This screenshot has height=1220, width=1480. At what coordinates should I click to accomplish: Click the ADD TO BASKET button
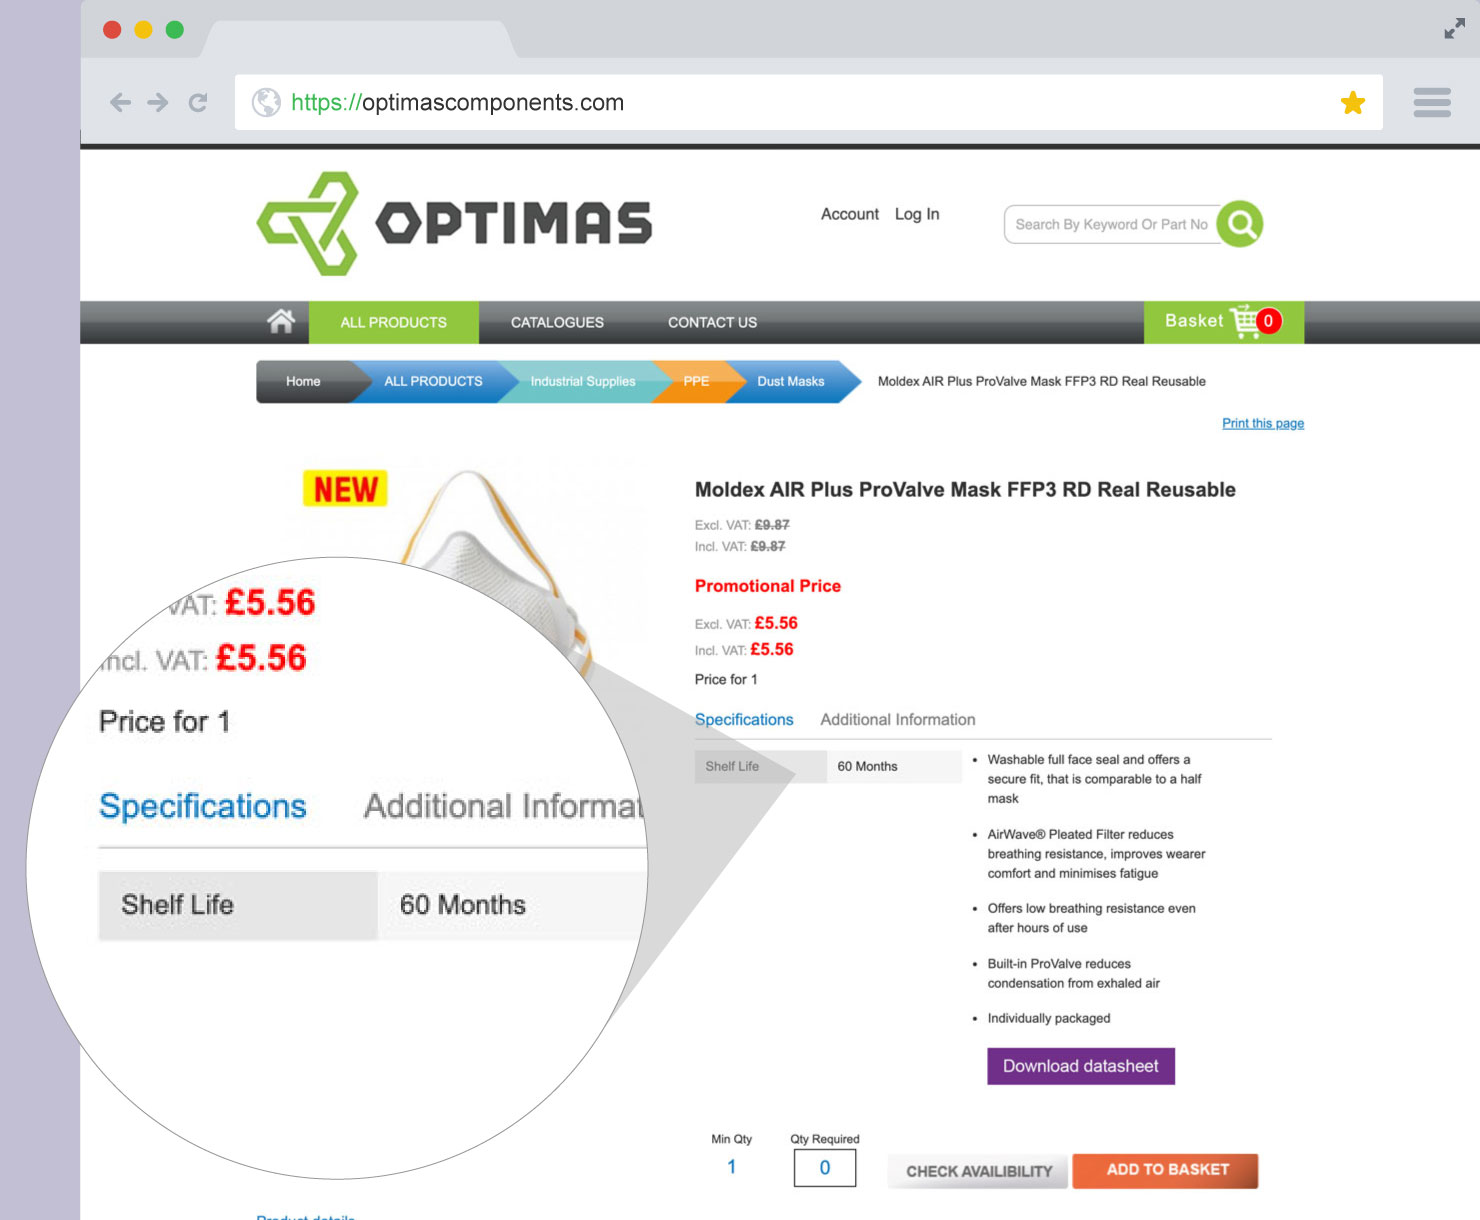click(x=1166, y=1170)
